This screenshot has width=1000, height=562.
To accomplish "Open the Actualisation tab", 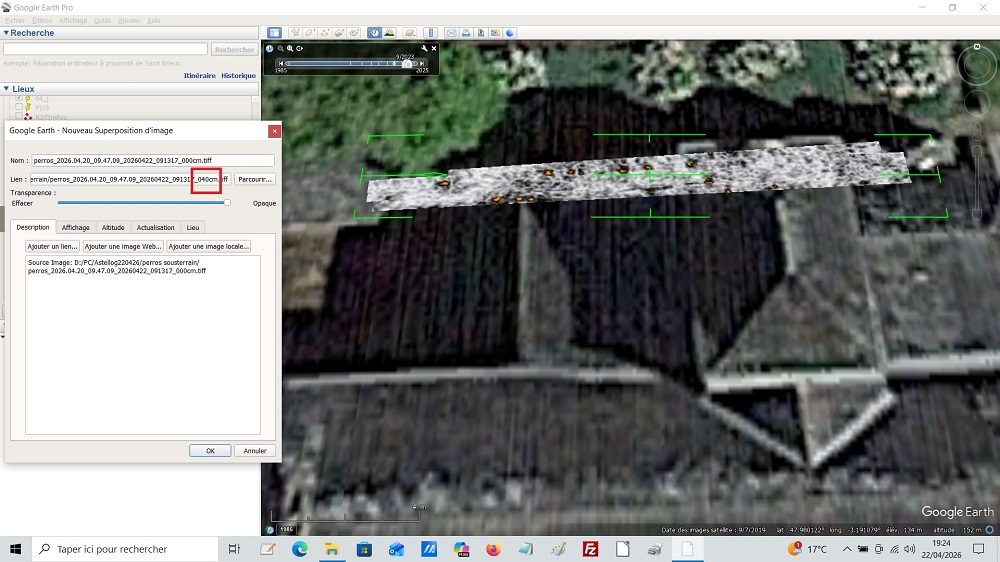I will pos(155,228).
